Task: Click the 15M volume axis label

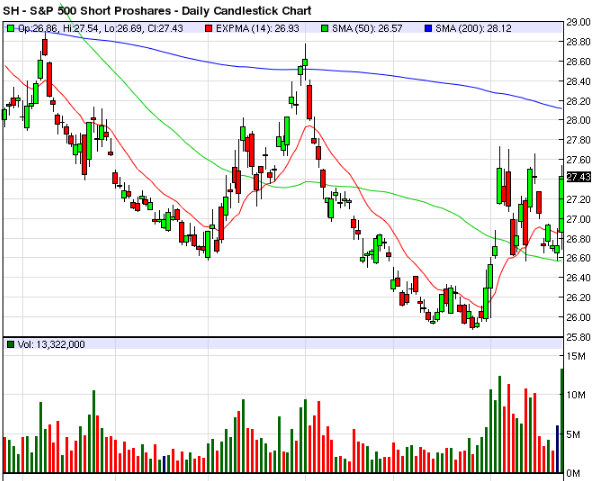Action: pos(576,356)
